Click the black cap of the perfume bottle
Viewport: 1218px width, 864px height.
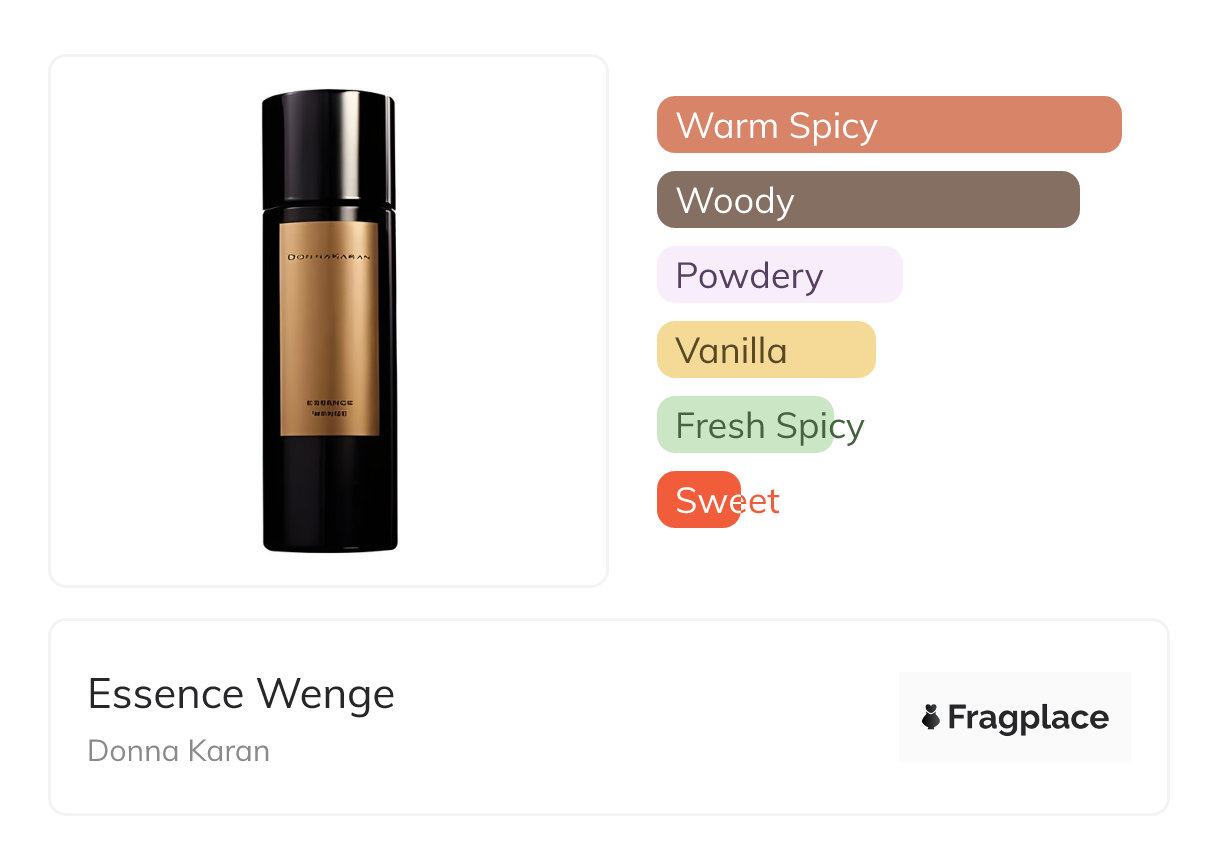tap(329, 147)
